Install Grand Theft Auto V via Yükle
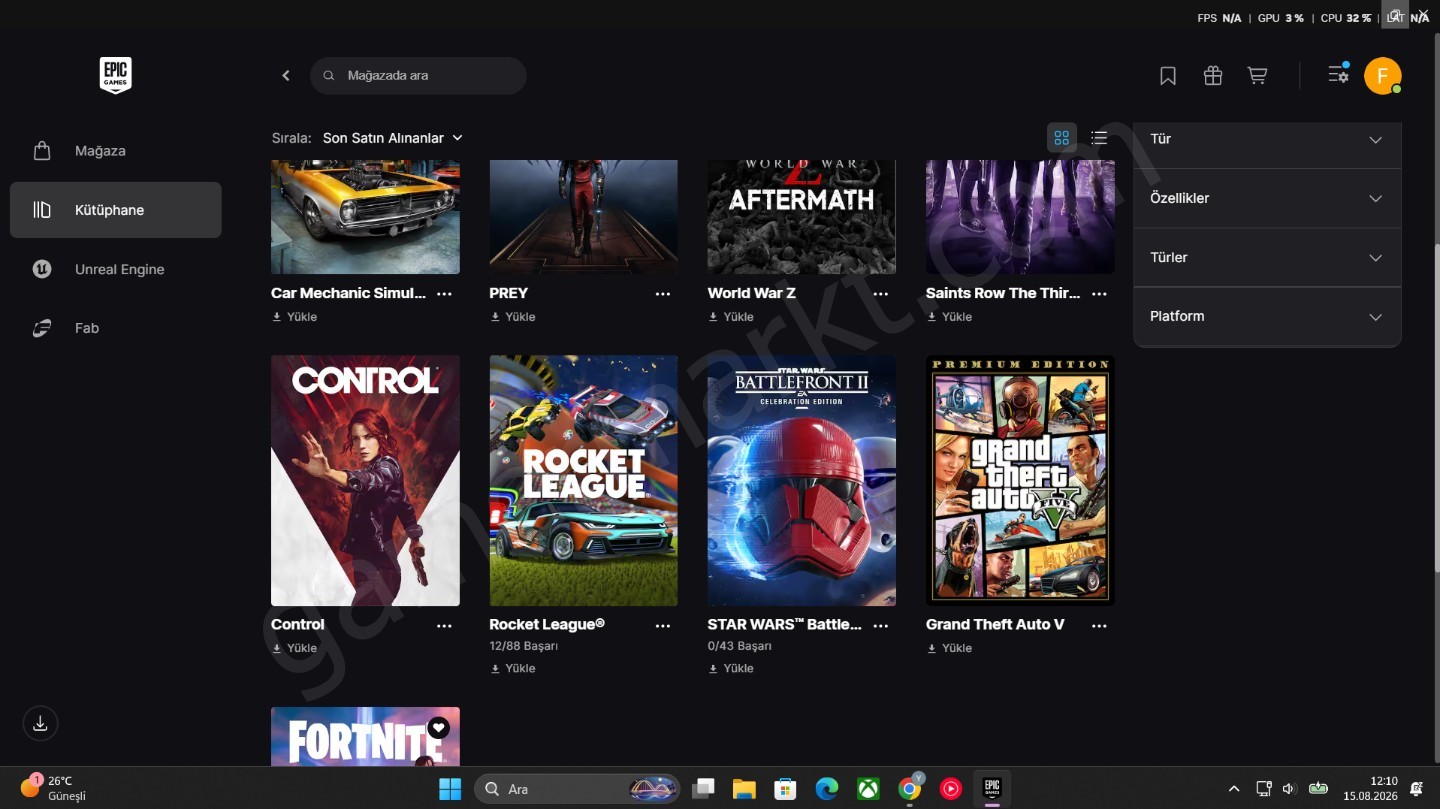1440x809 pixels. pos(949,648)
